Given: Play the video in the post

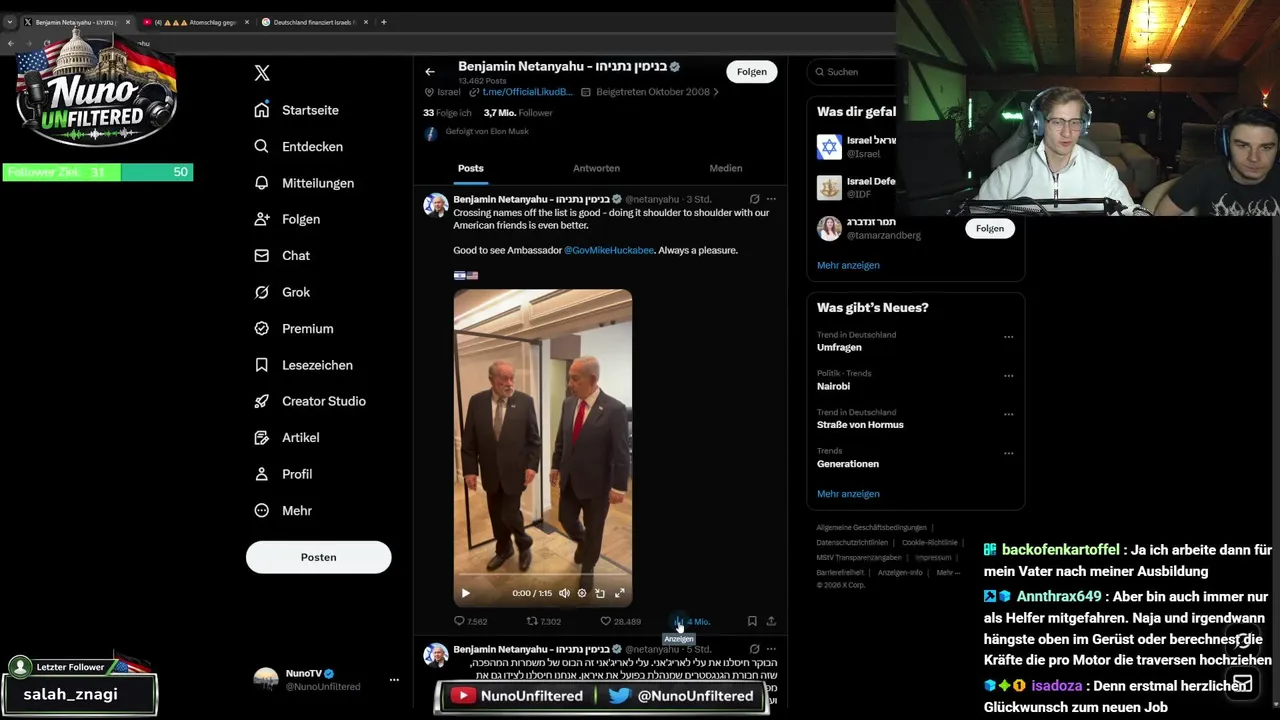Looking at the screenshot, I should (465, 593).
